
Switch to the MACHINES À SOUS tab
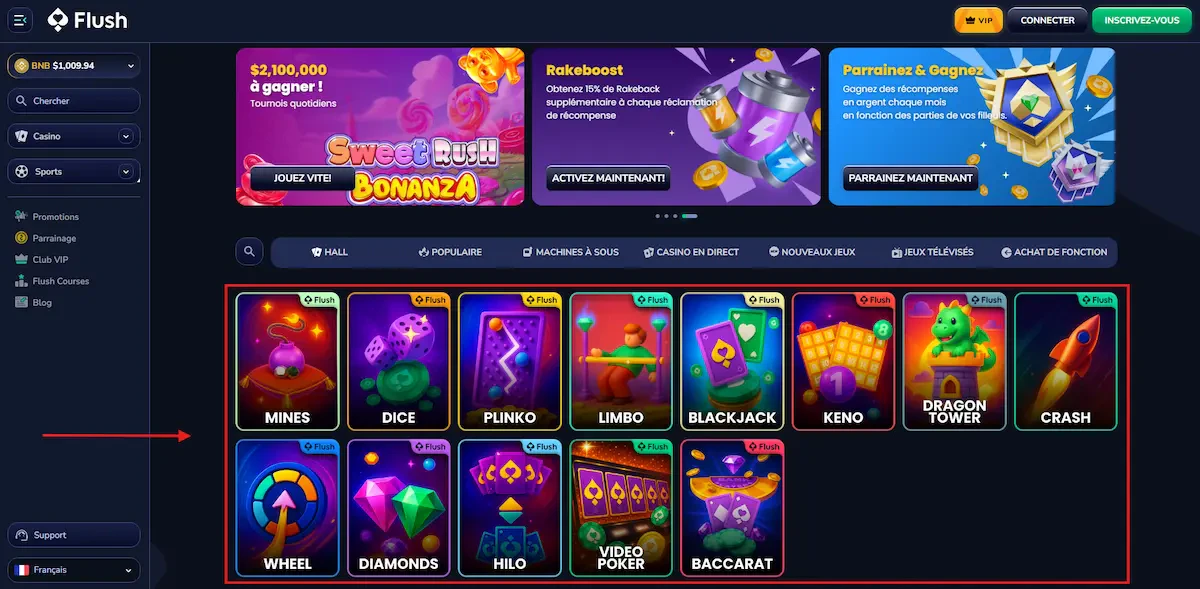coord(571,252)
